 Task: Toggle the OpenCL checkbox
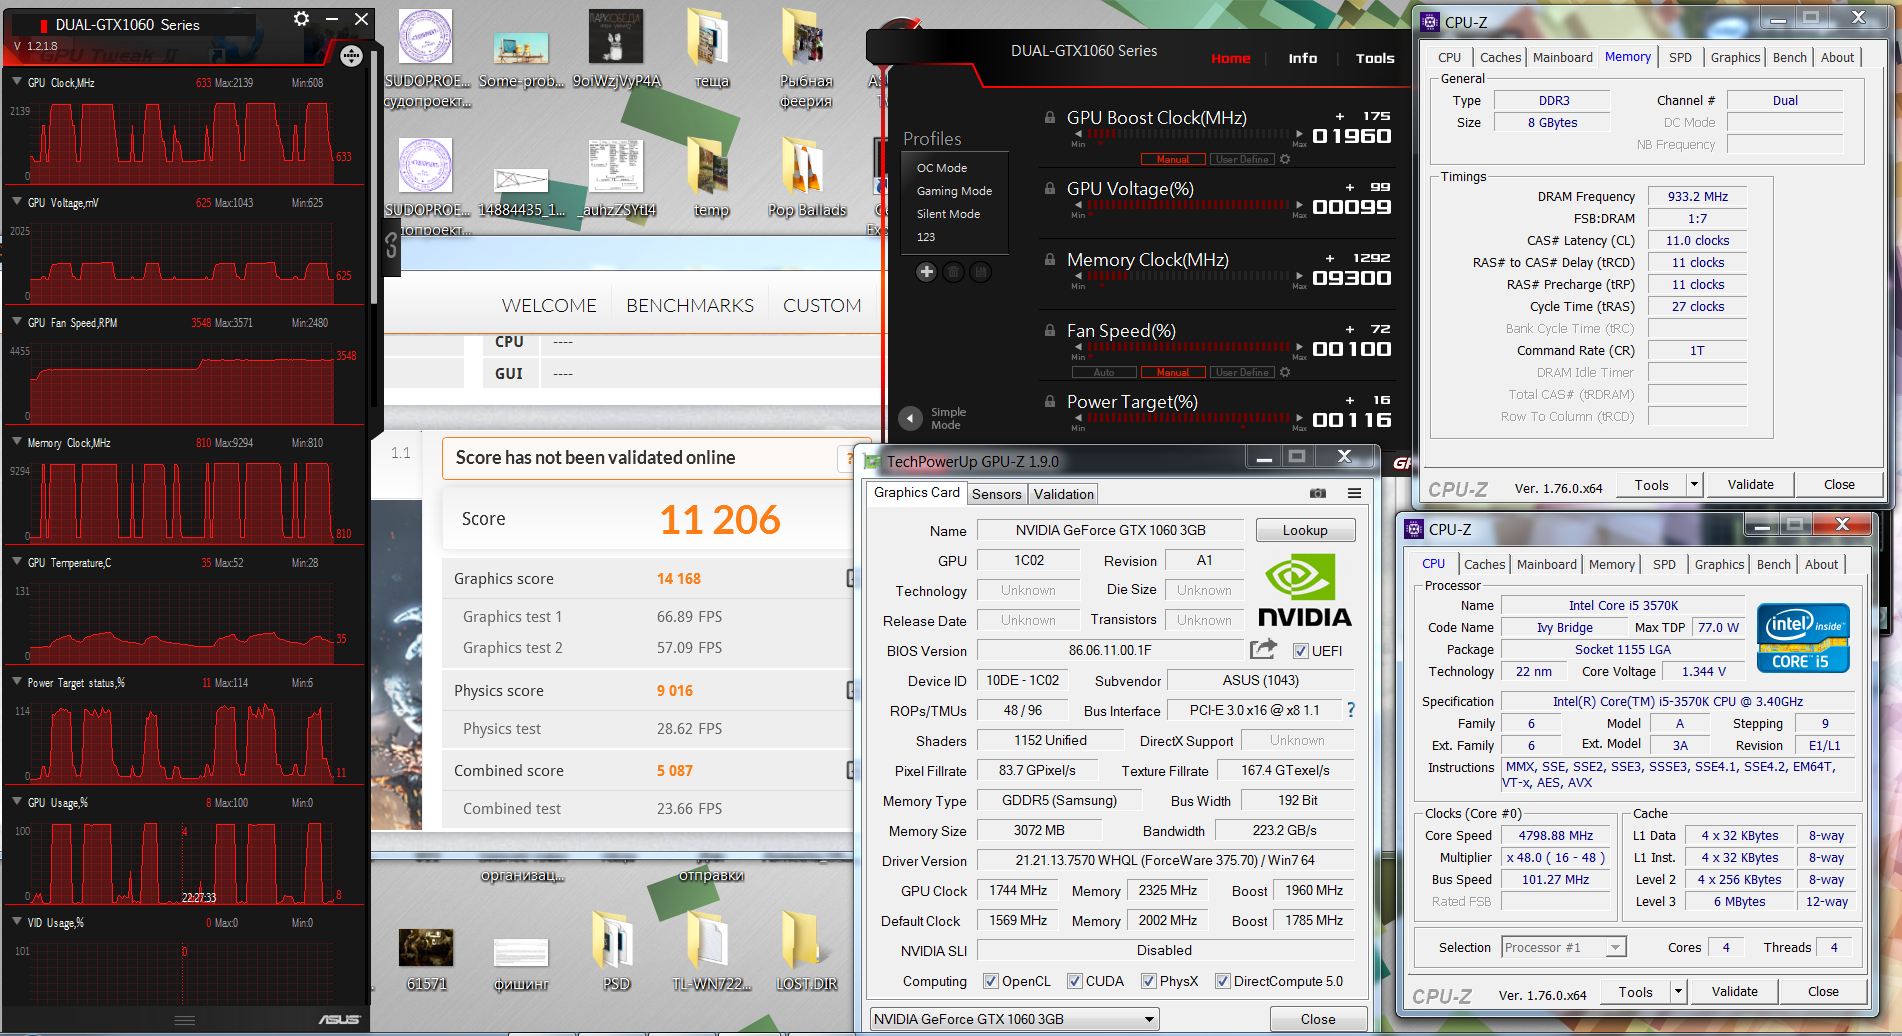tap(990, 981)
